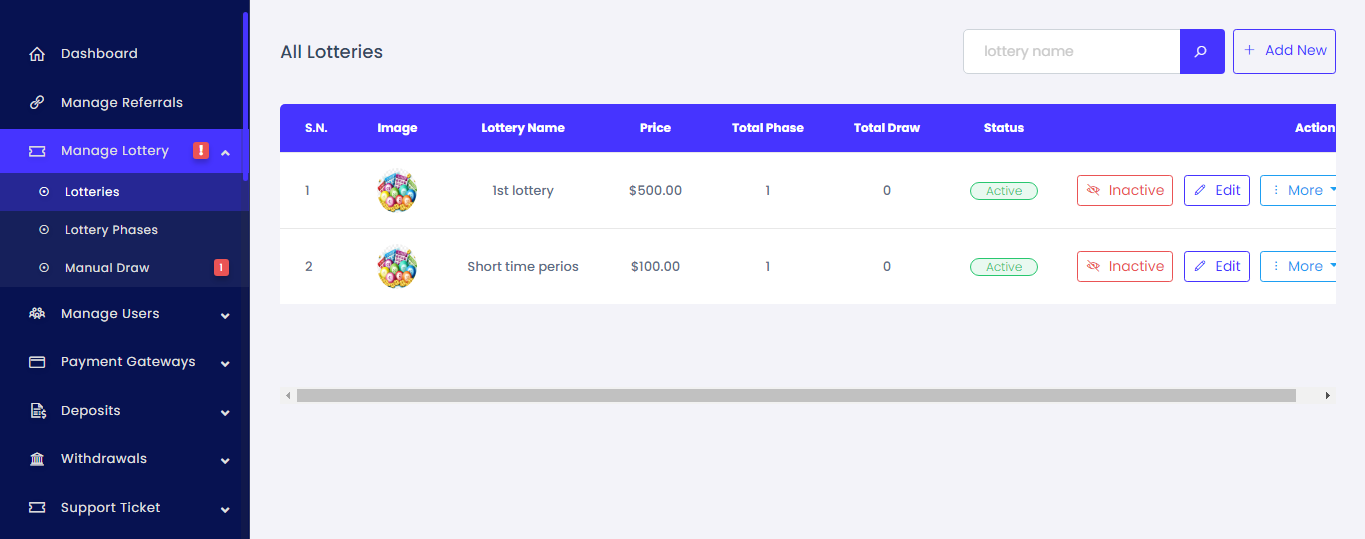The height and width of the screenshot is (539, 1365).
Task: Click the Support Ticket icon
Action: point(37,508)
